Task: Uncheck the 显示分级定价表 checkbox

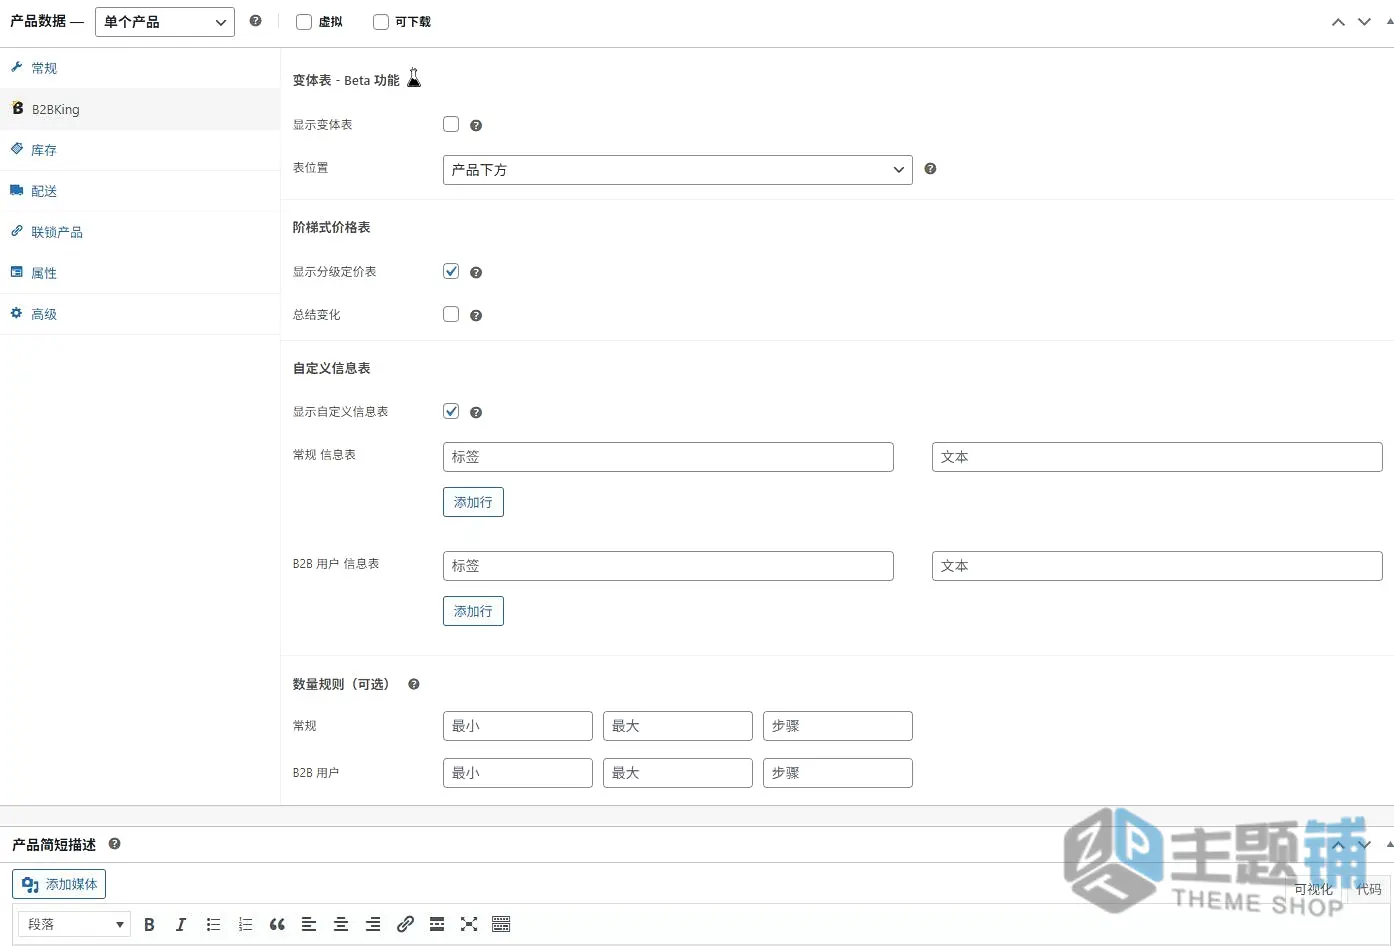Action: (451, 271)
